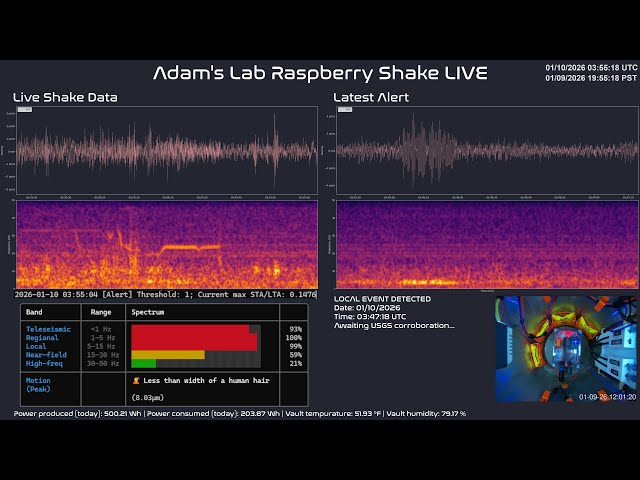
Task: Click the 21% High-freq value
Action: (296, 363)
